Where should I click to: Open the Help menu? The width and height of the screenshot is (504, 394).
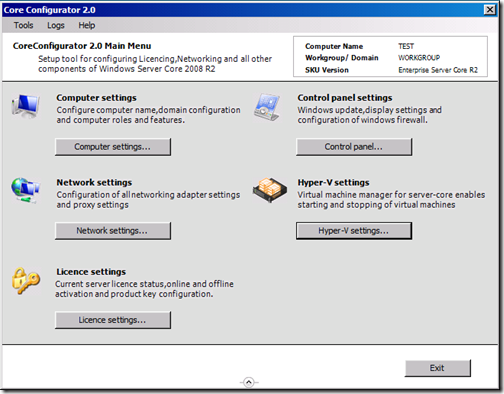tap(87, 25)
